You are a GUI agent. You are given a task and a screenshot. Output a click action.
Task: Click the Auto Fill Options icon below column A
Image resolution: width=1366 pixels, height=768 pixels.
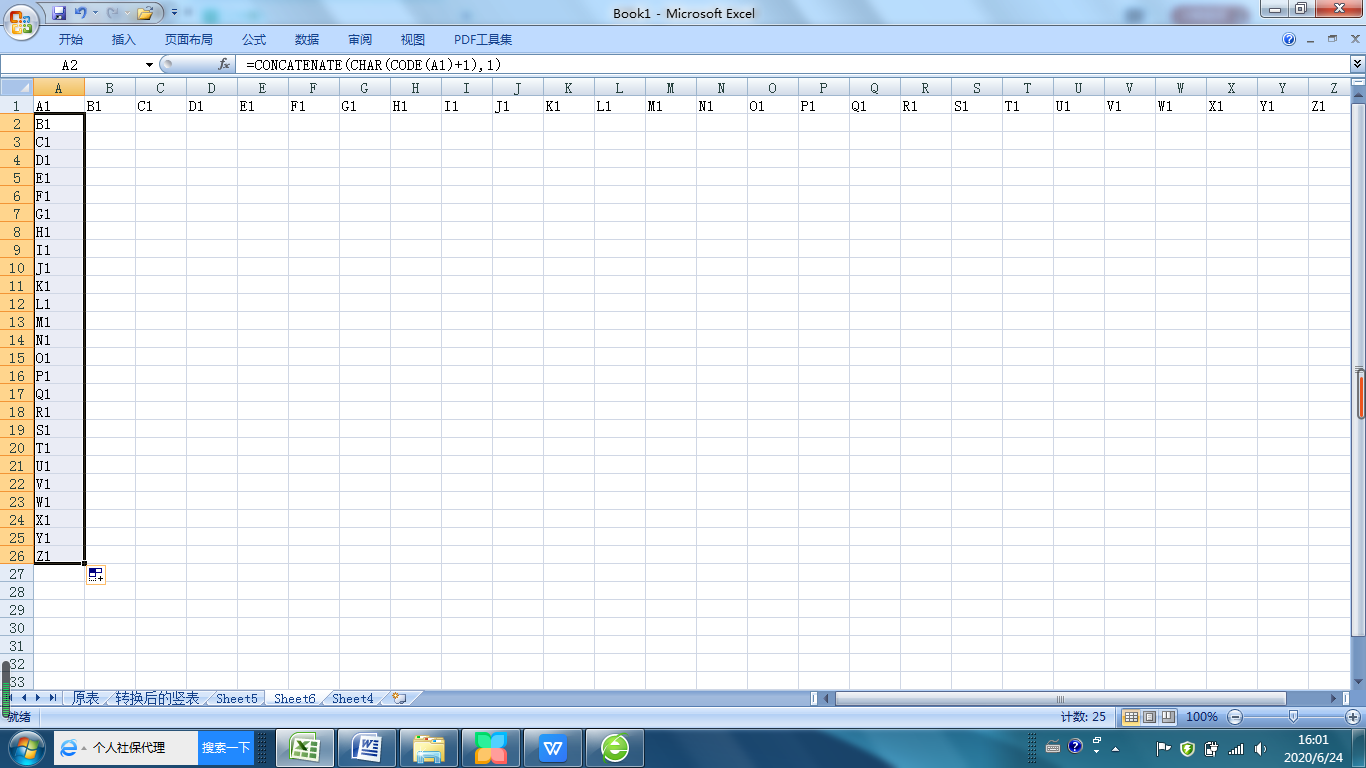point(96,574)
